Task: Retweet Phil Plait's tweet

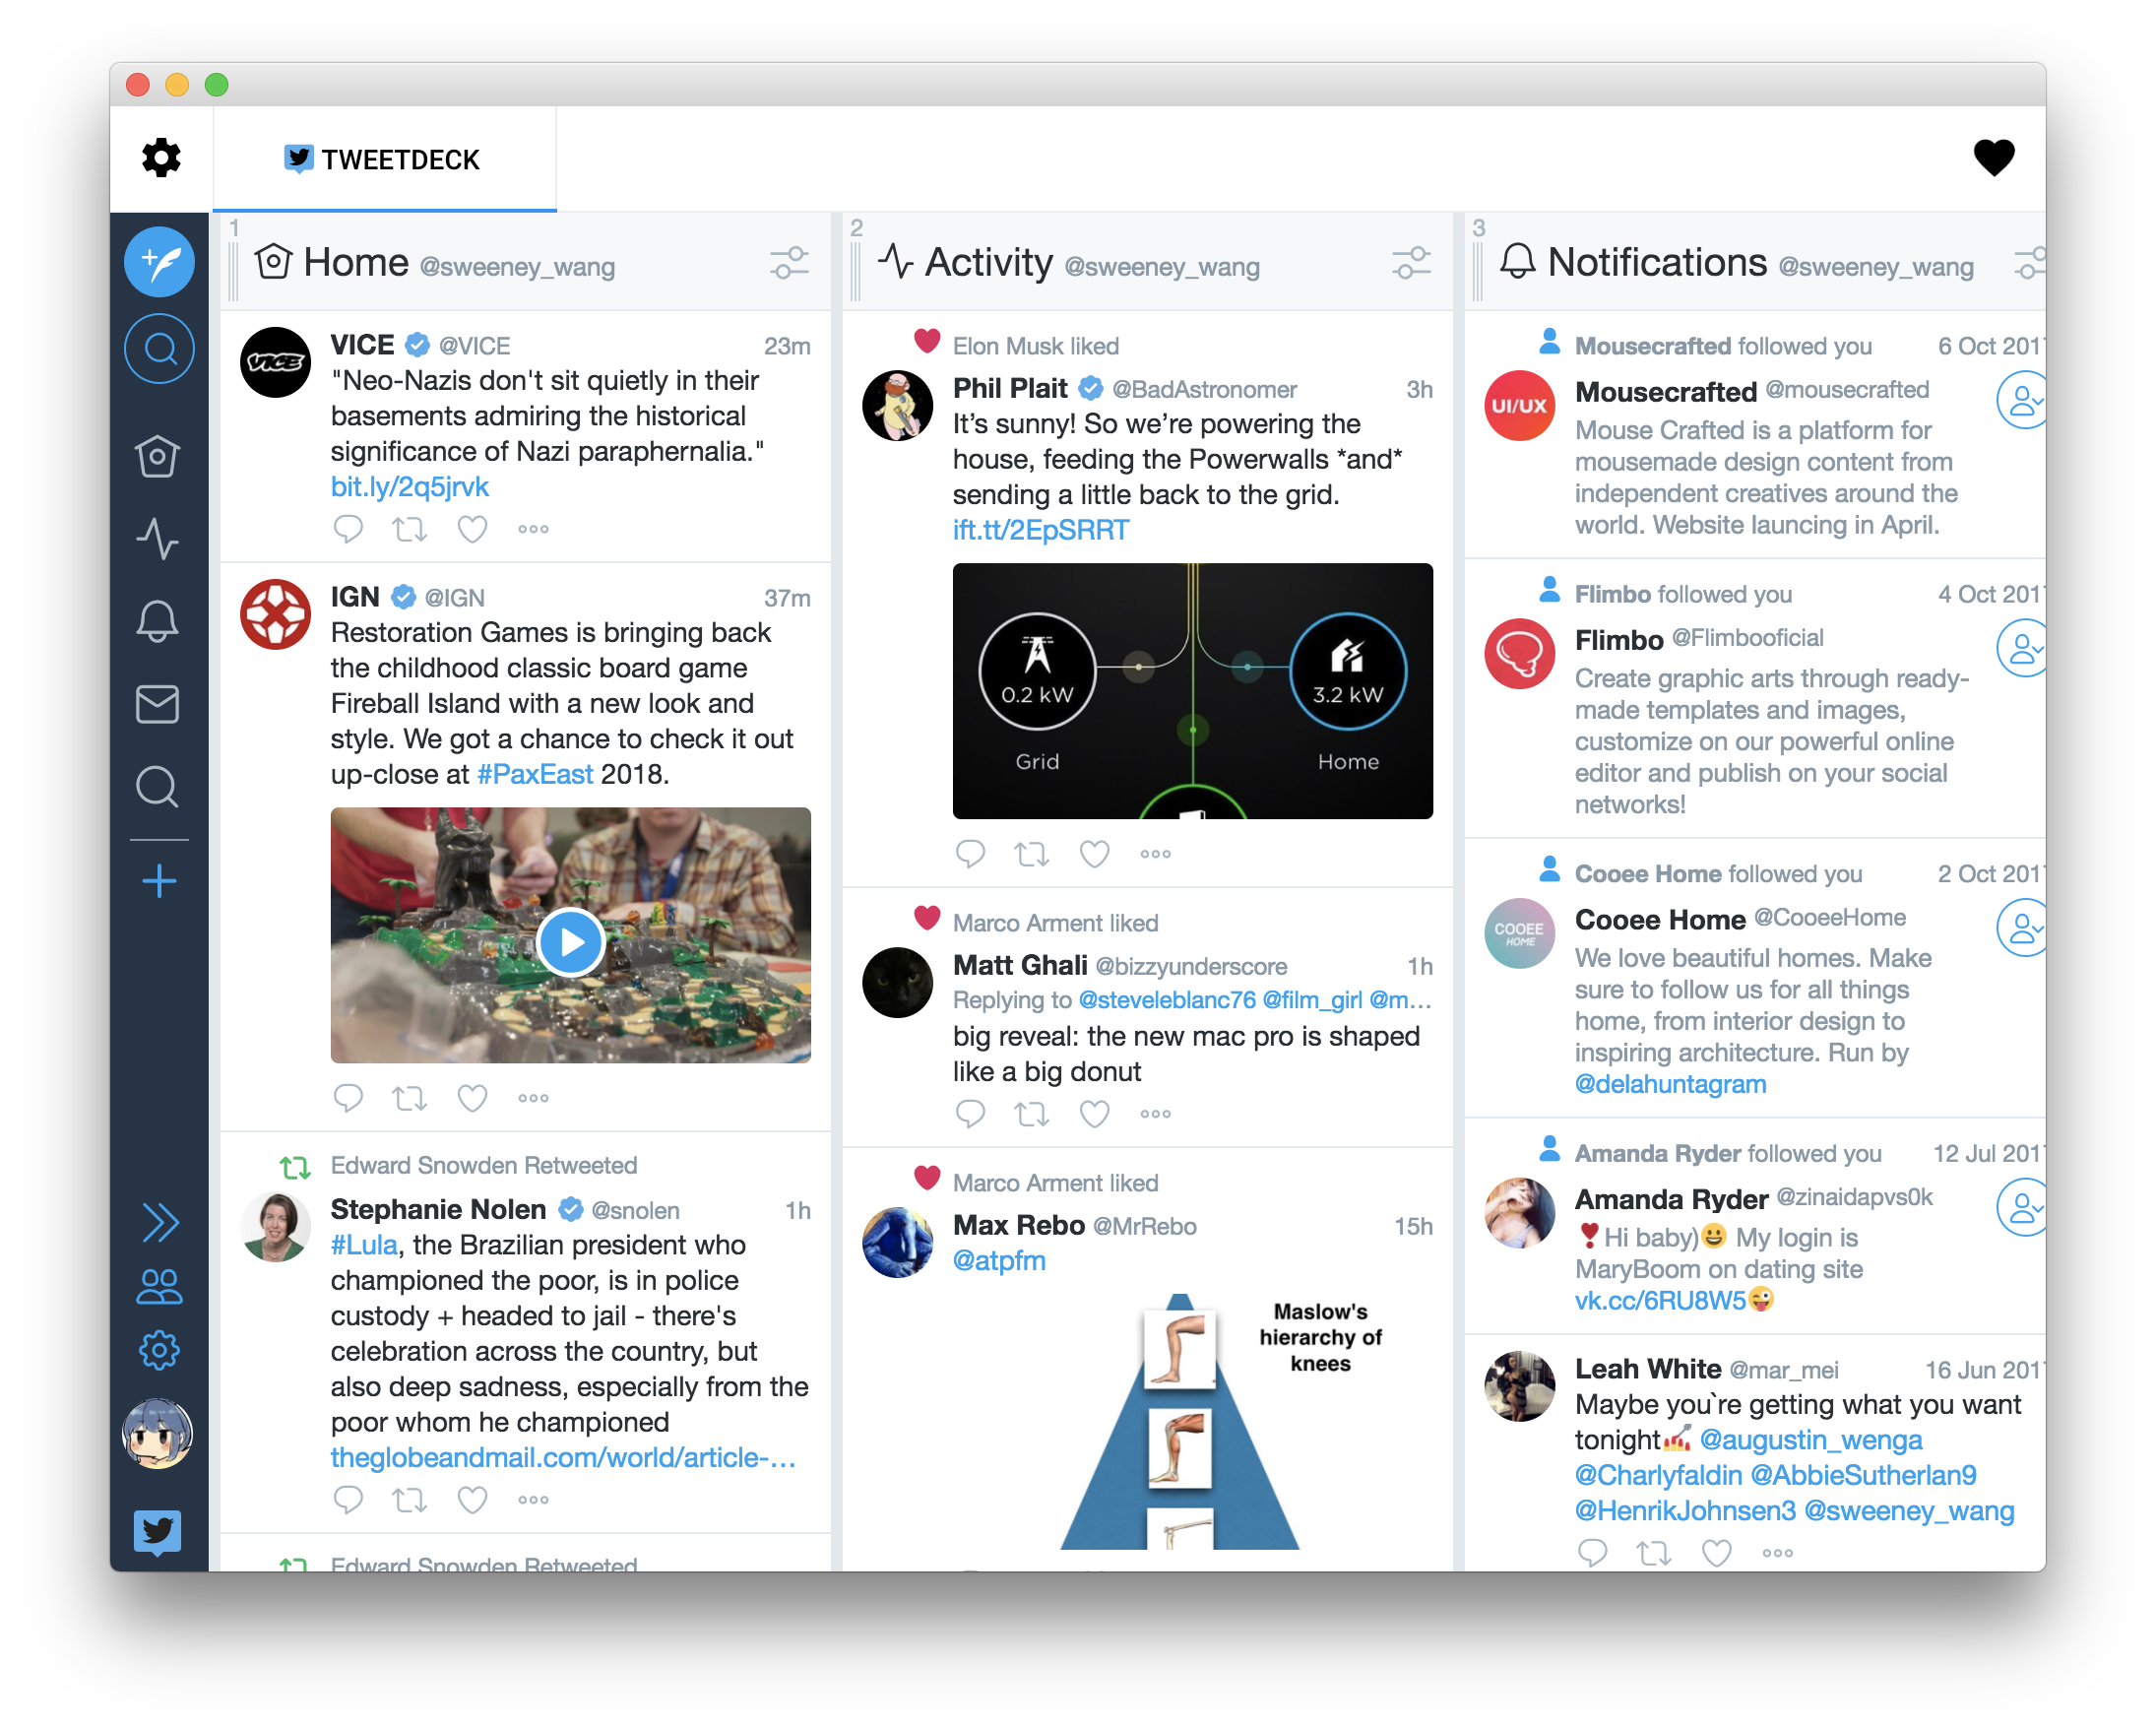Action: click(x=1032, y=853)
